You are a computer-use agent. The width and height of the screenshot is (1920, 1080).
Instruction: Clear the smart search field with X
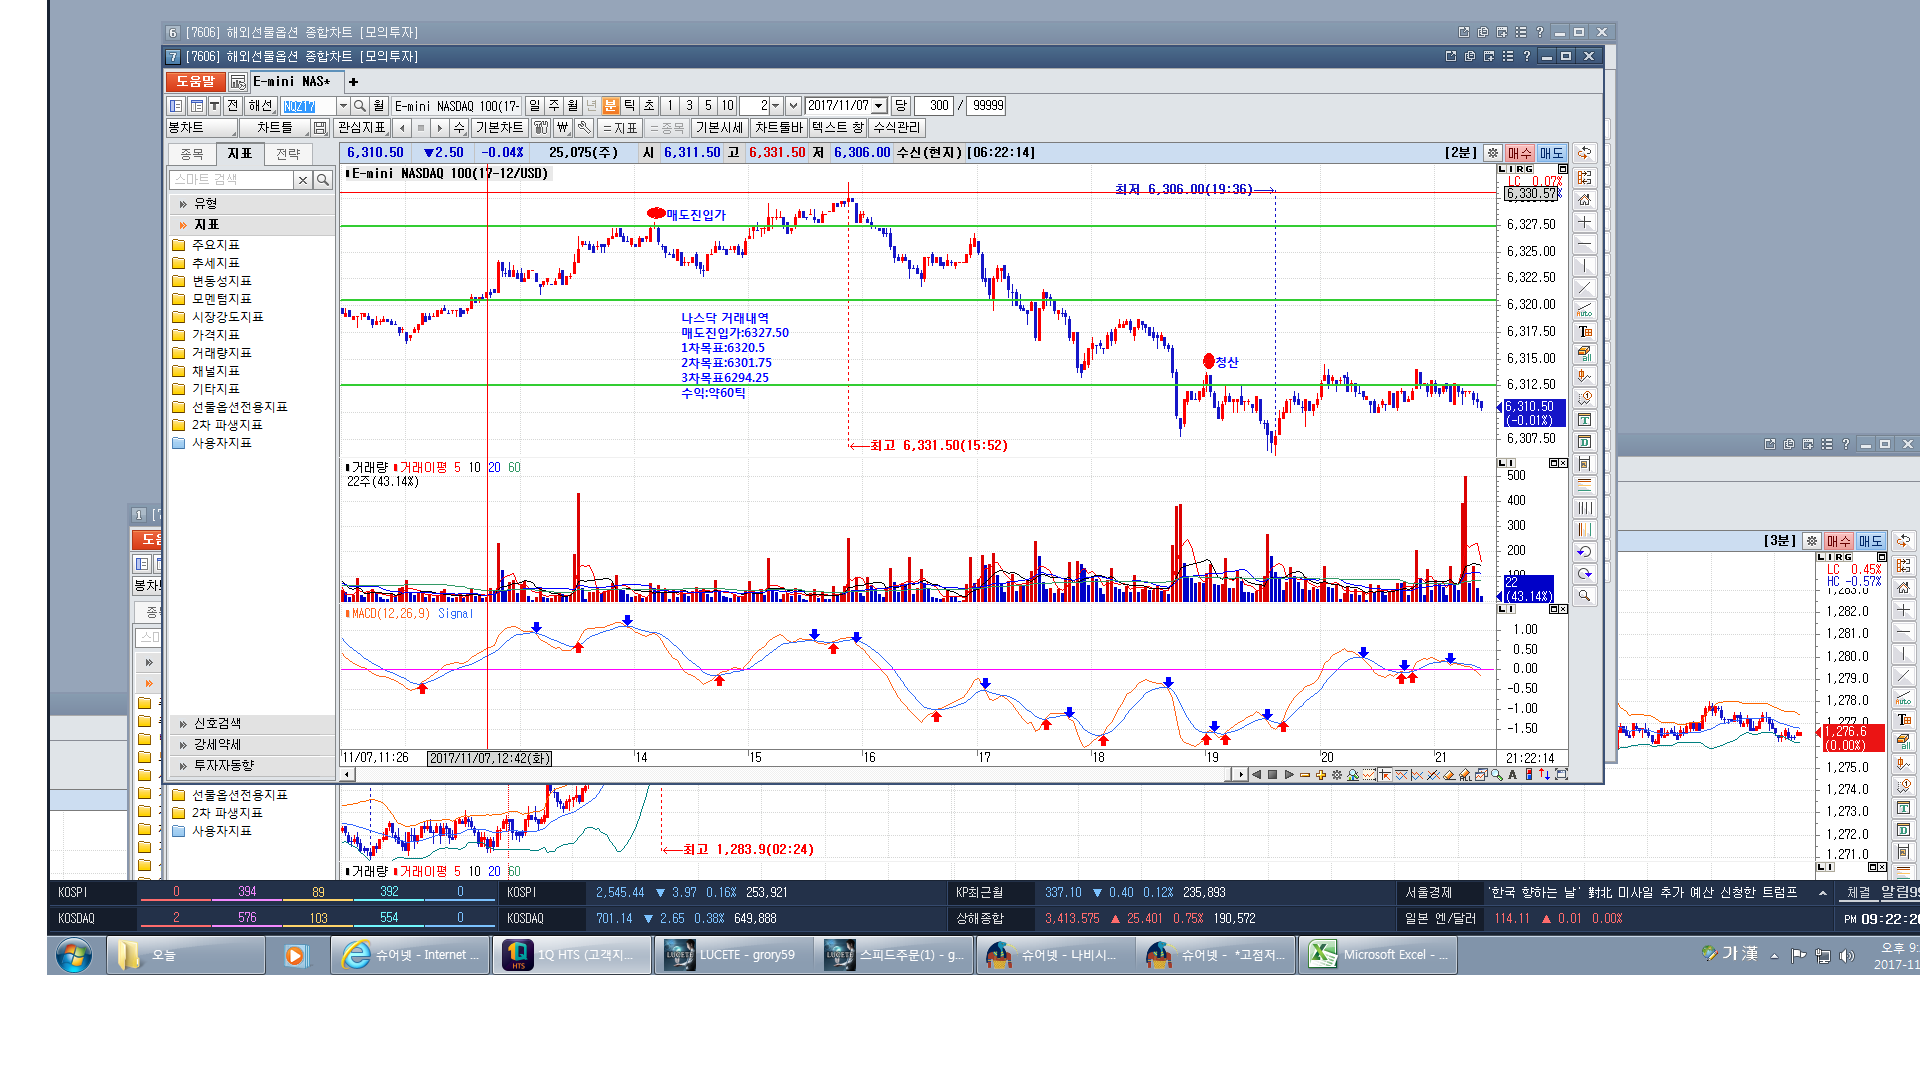(x=302, y=180)
